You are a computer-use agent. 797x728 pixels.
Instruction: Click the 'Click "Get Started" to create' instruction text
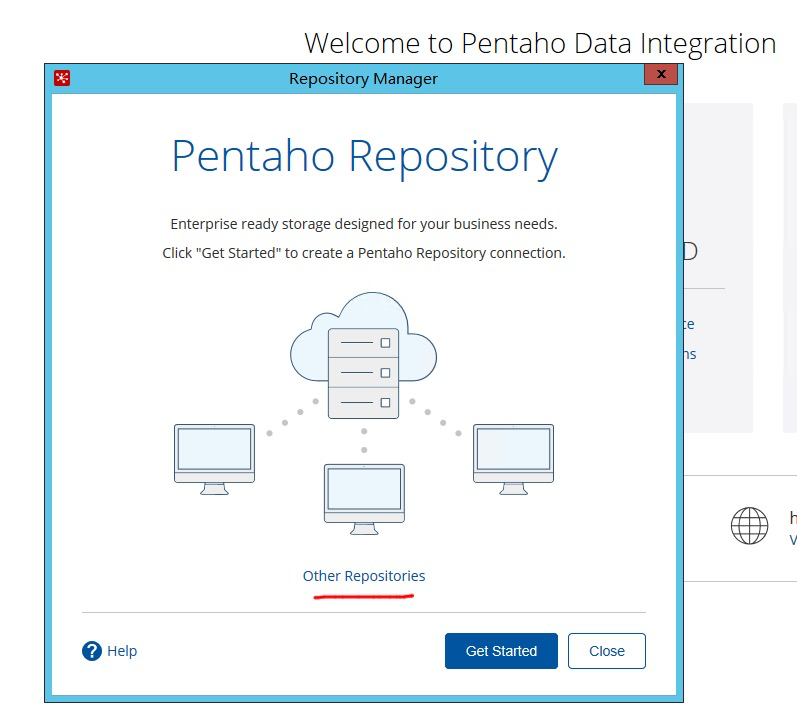point(364,253)
